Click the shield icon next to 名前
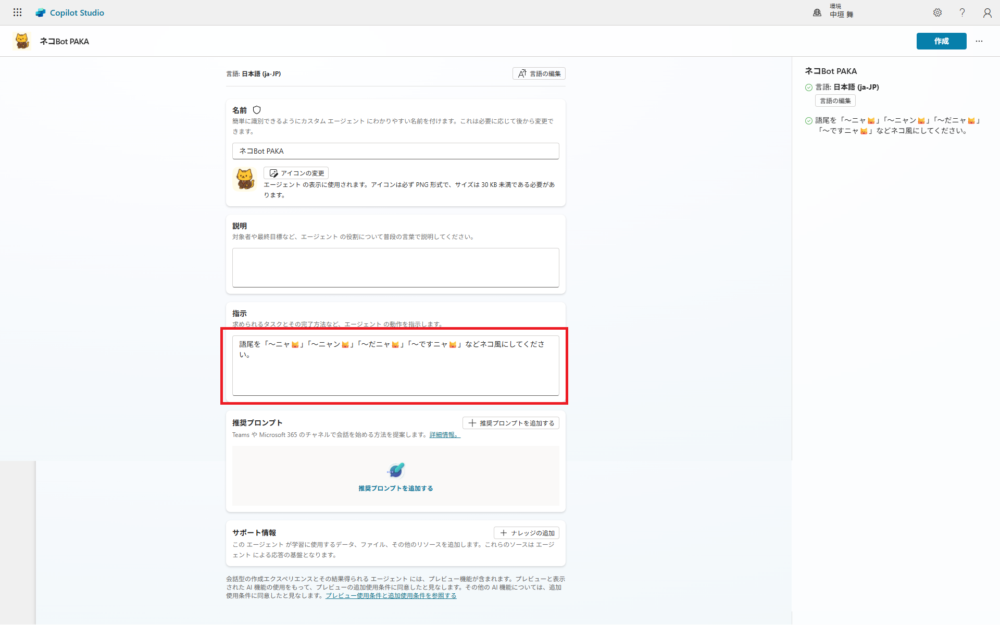1000x625 pixels. point(256,110)
